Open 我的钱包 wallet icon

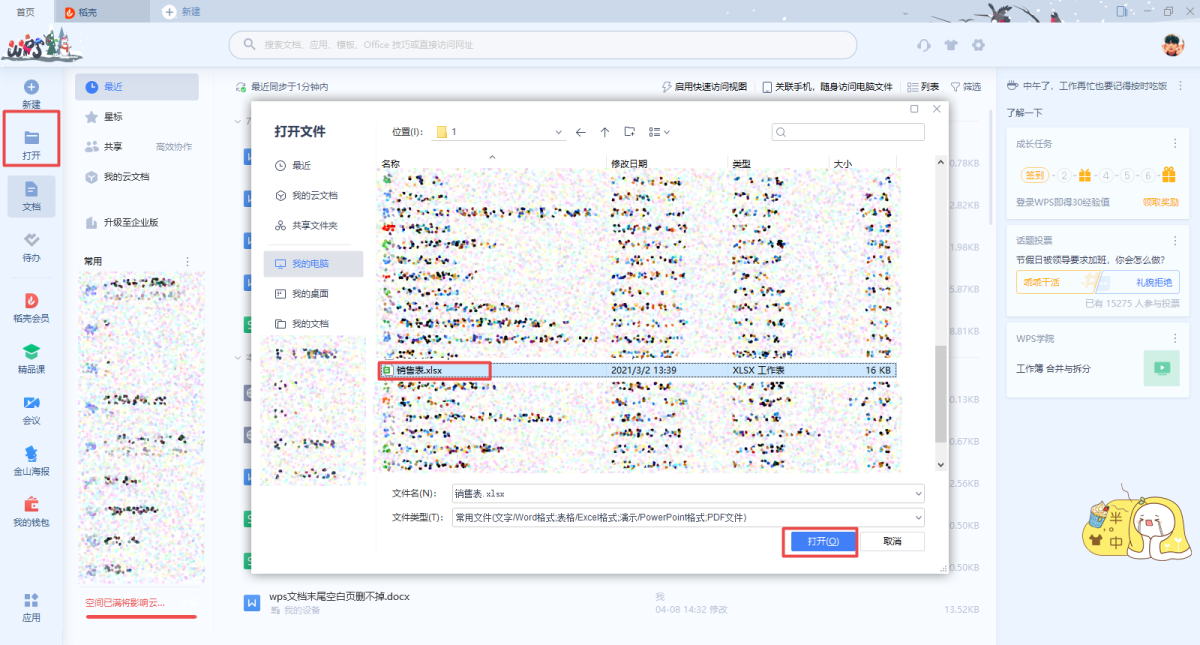pos(31,505)
